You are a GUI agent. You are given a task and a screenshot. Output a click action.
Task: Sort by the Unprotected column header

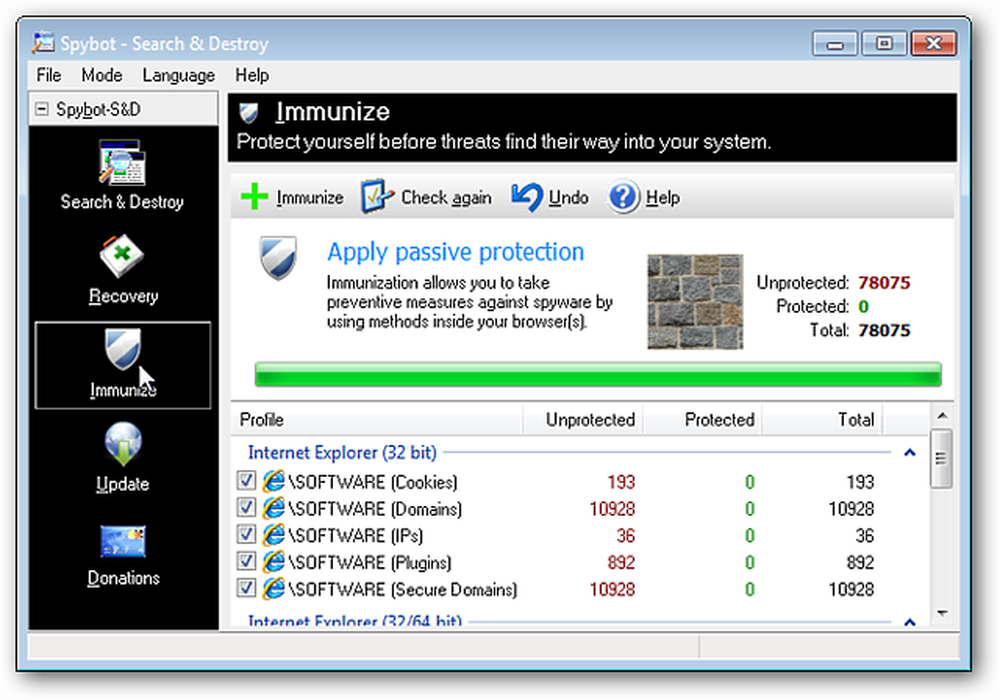point(583,419)
